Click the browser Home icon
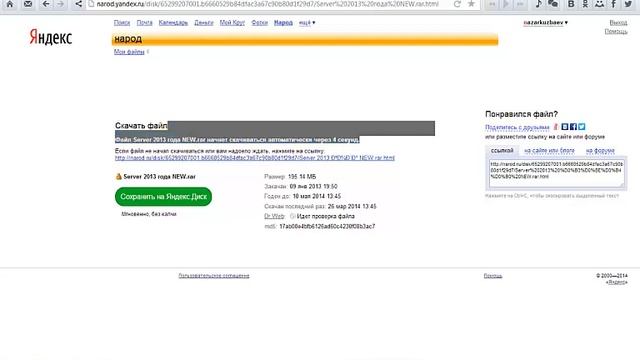Viewport: 640px width, 360px height. pyautogui.click(x=10, y=4)
